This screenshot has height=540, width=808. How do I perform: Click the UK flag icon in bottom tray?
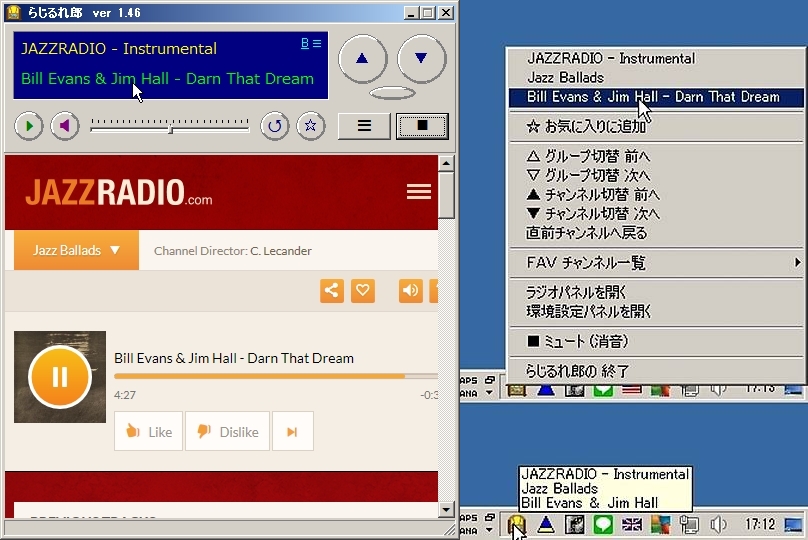click(632, 525)
